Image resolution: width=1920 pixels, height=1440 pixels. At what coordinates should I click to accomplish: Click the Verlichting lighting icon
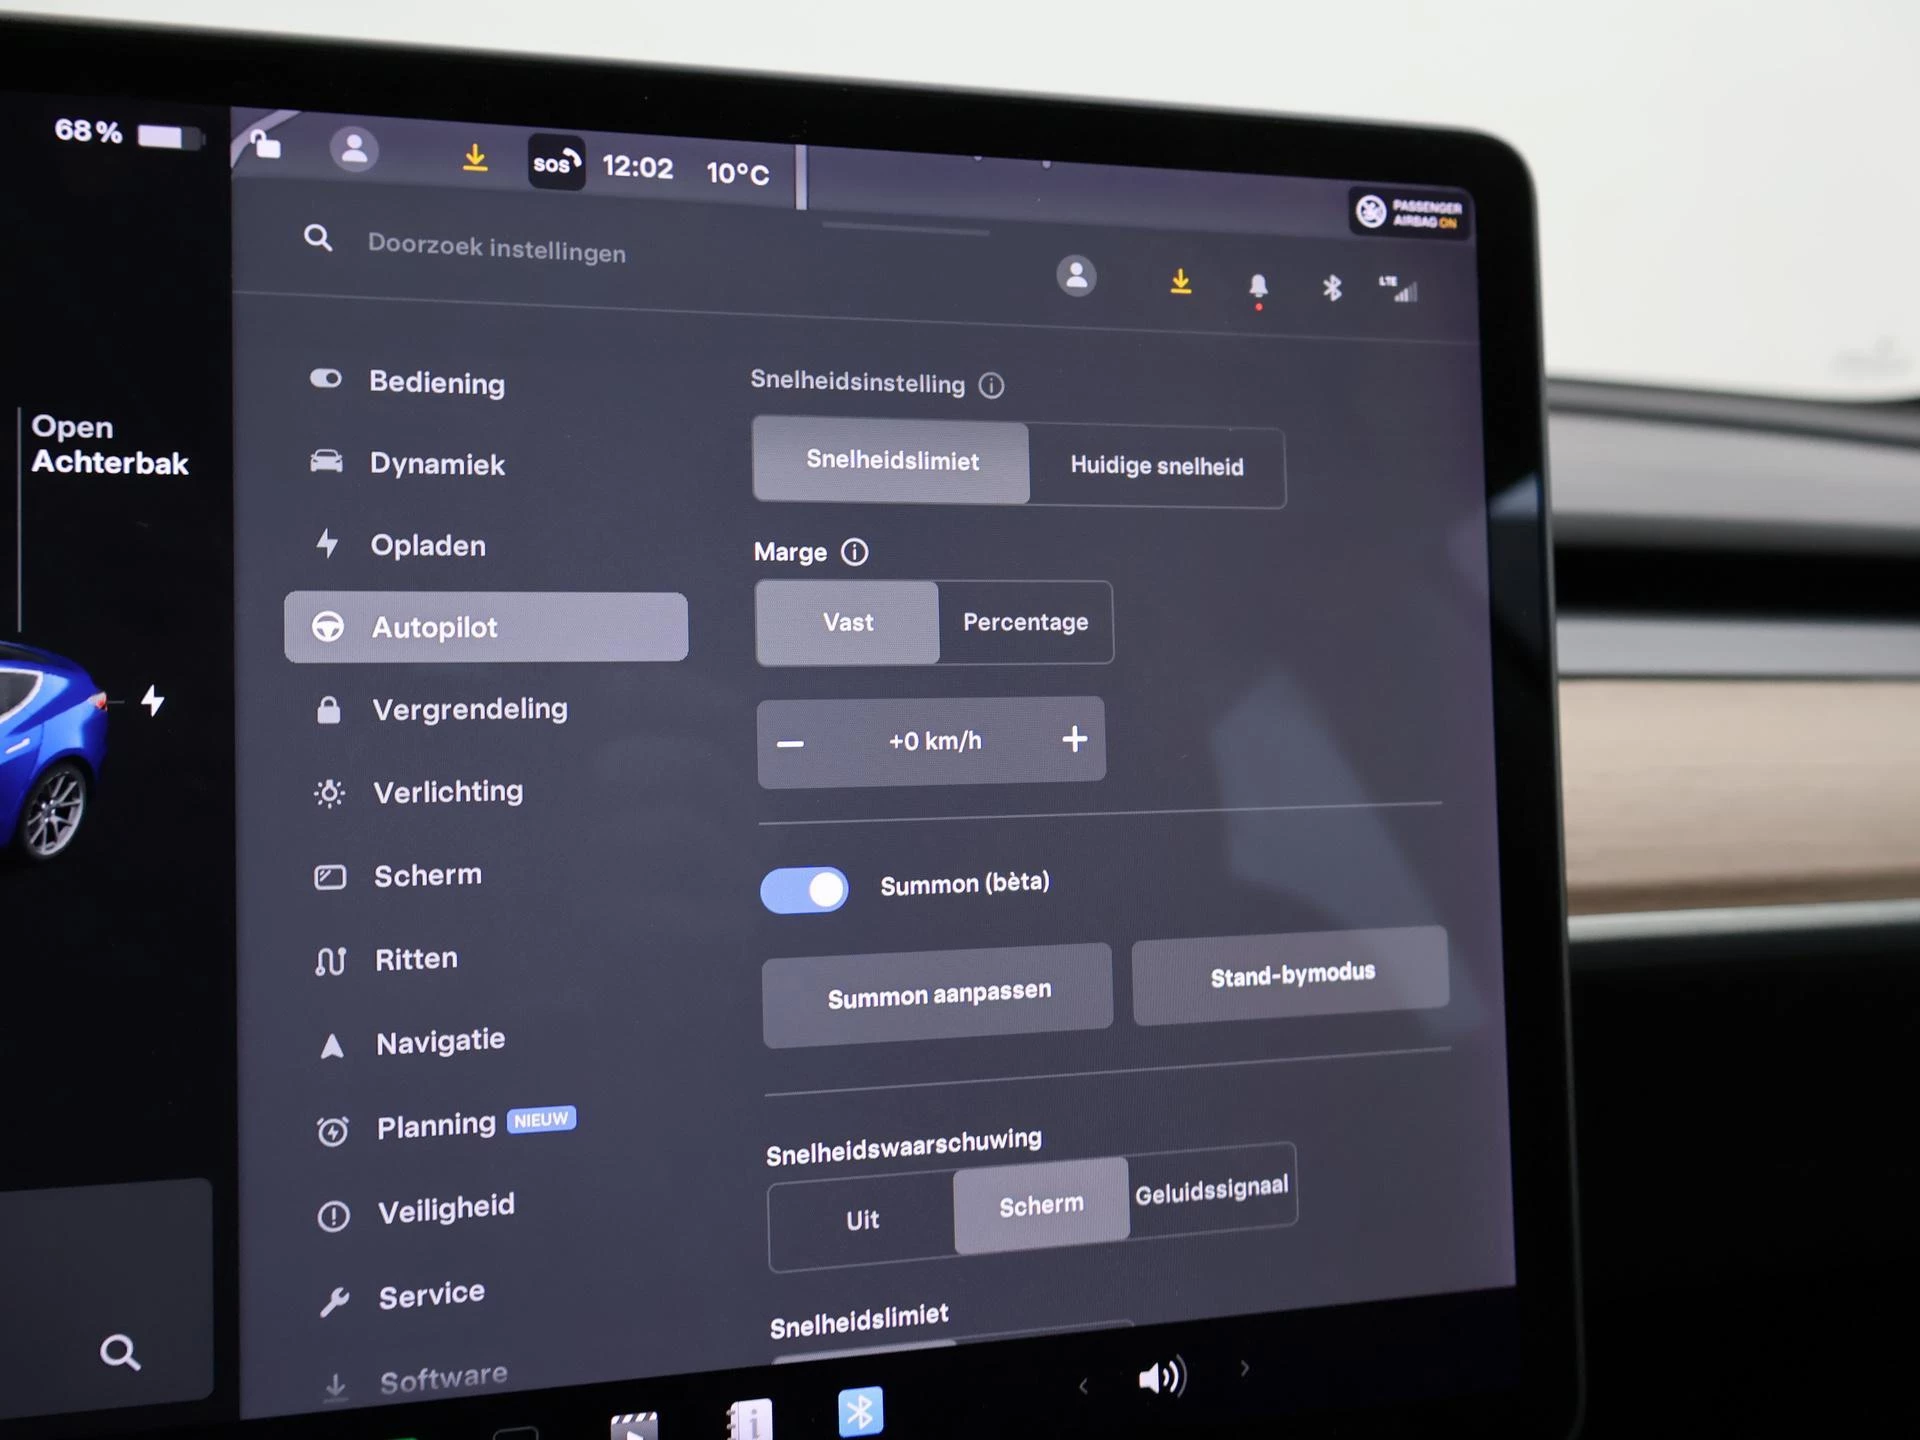pos(330,791)
